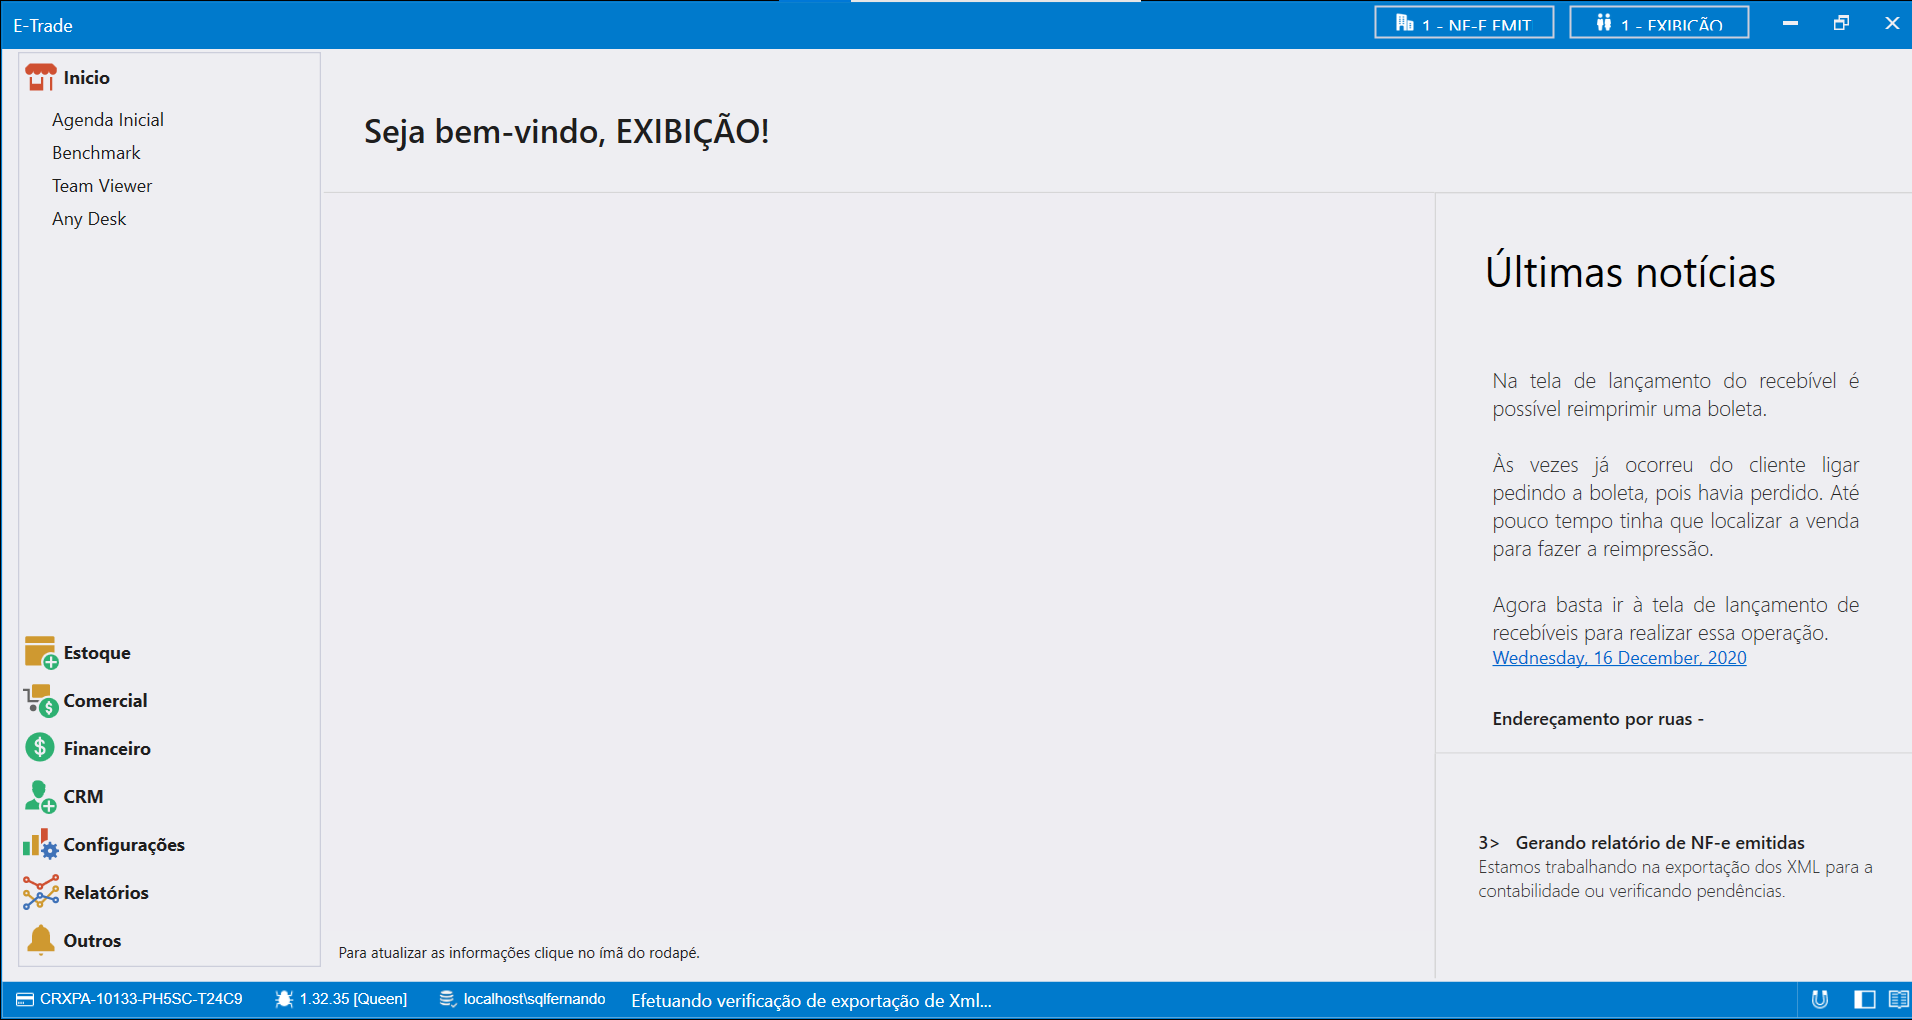Click the Comercial shopping cart icon
The image size is (1912, 1020).
click(40, 701)
